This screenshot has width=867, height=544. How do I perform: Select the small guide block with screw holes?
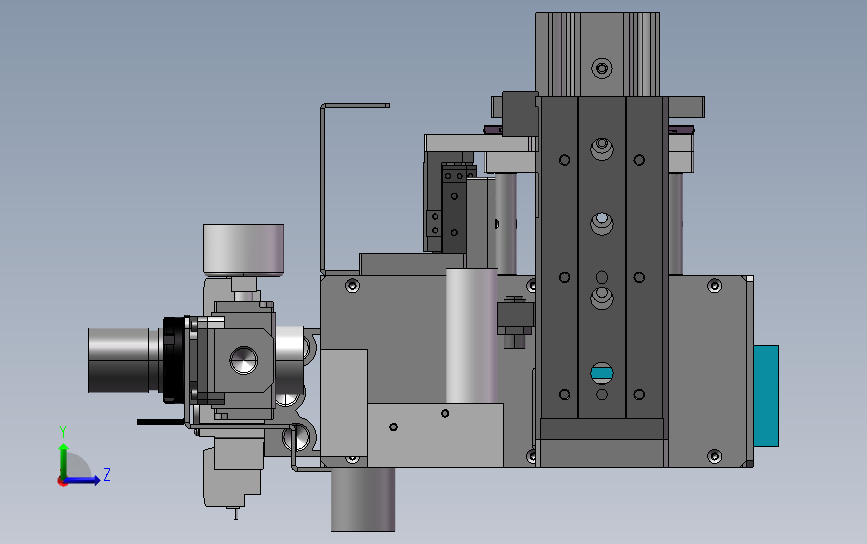point(454,208)
